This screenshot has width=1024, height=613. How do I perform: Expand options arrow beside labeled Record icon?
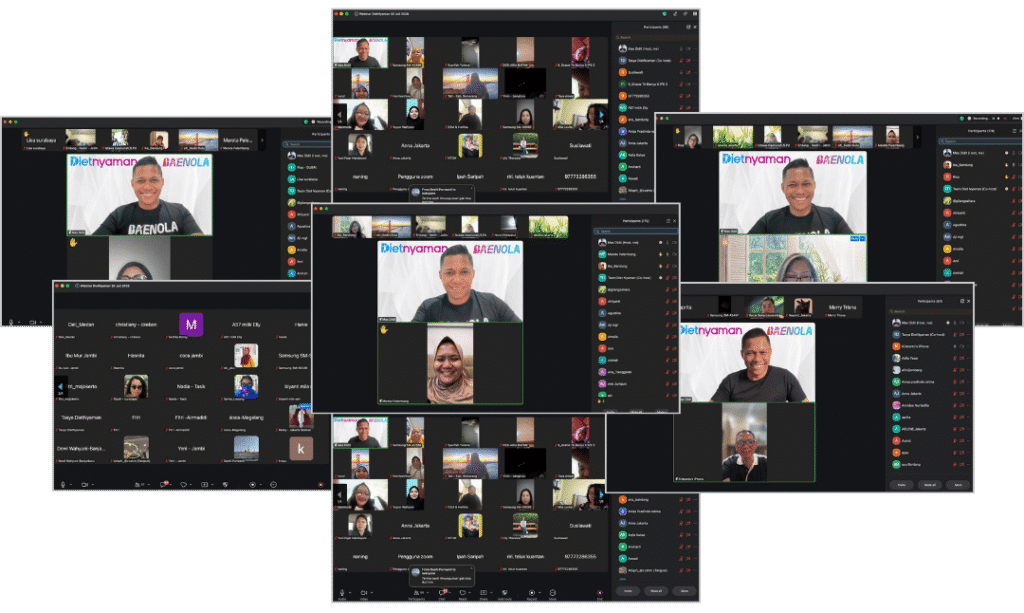pyautogui.click(x=540, y=593)
